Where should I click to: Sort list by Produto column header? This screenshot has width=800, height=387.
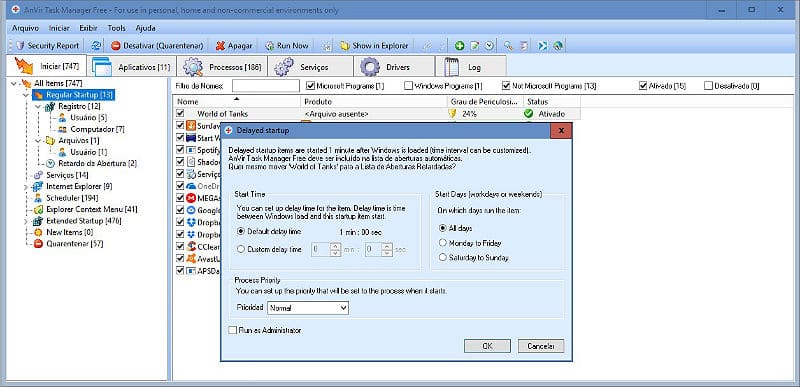pyautogui.click(x=374, y=102)
